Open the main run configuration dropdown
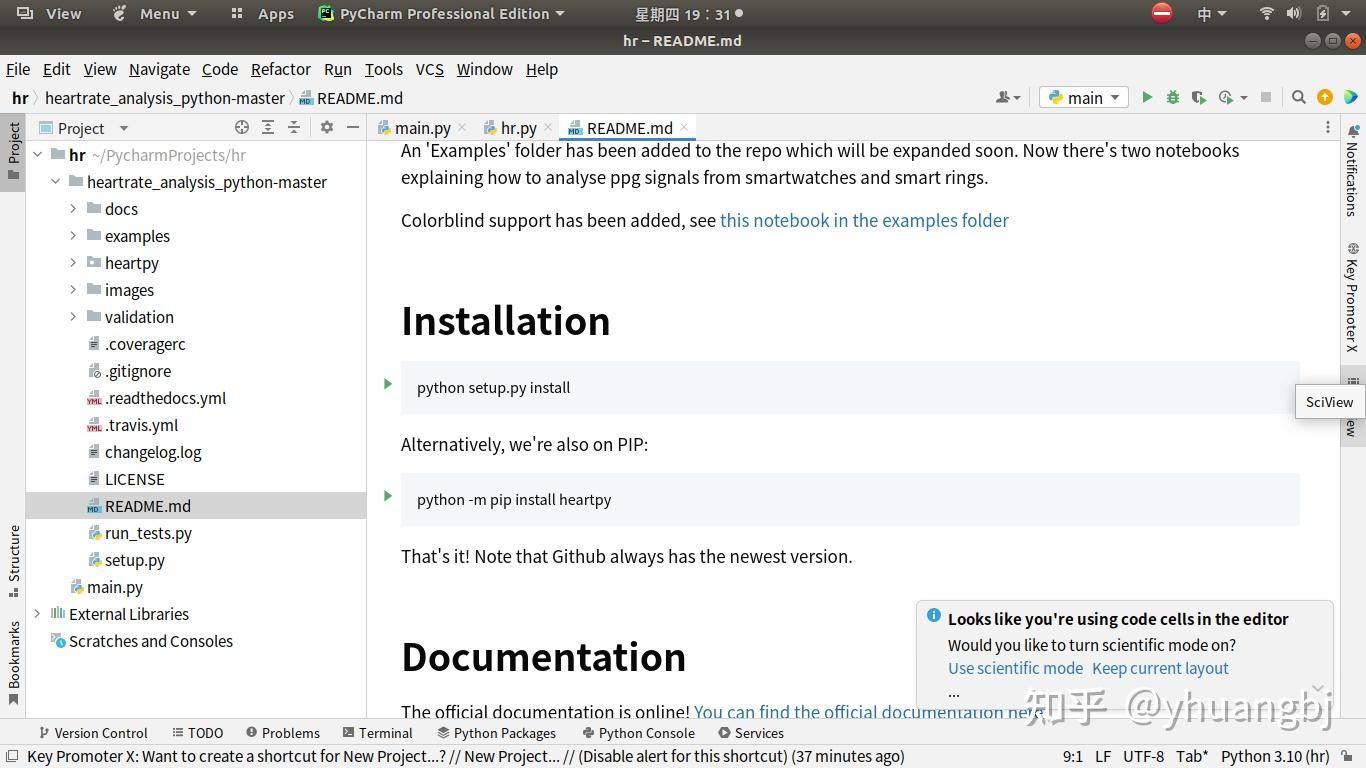1366x768 pixels. tap(1084, 97)
